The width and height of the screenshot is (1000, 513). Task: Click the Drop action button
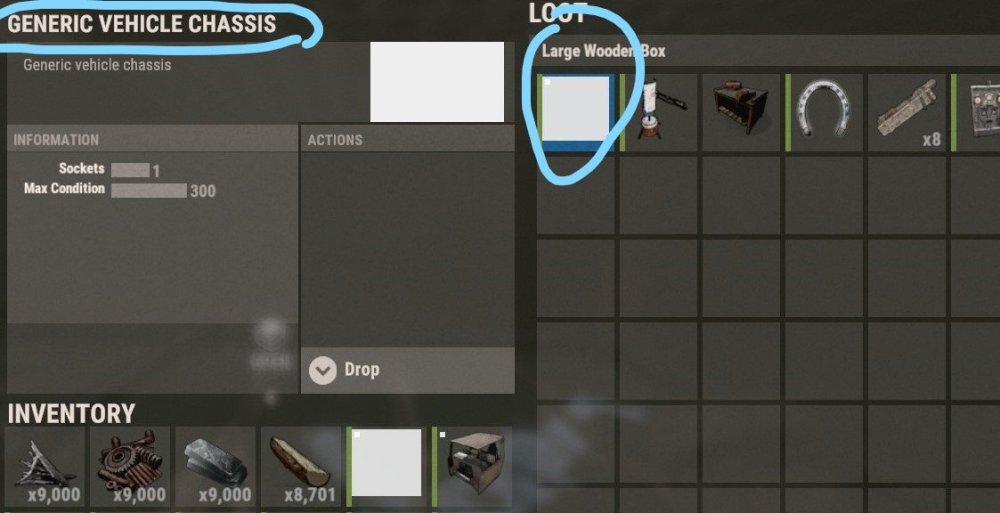coord(408,370)
